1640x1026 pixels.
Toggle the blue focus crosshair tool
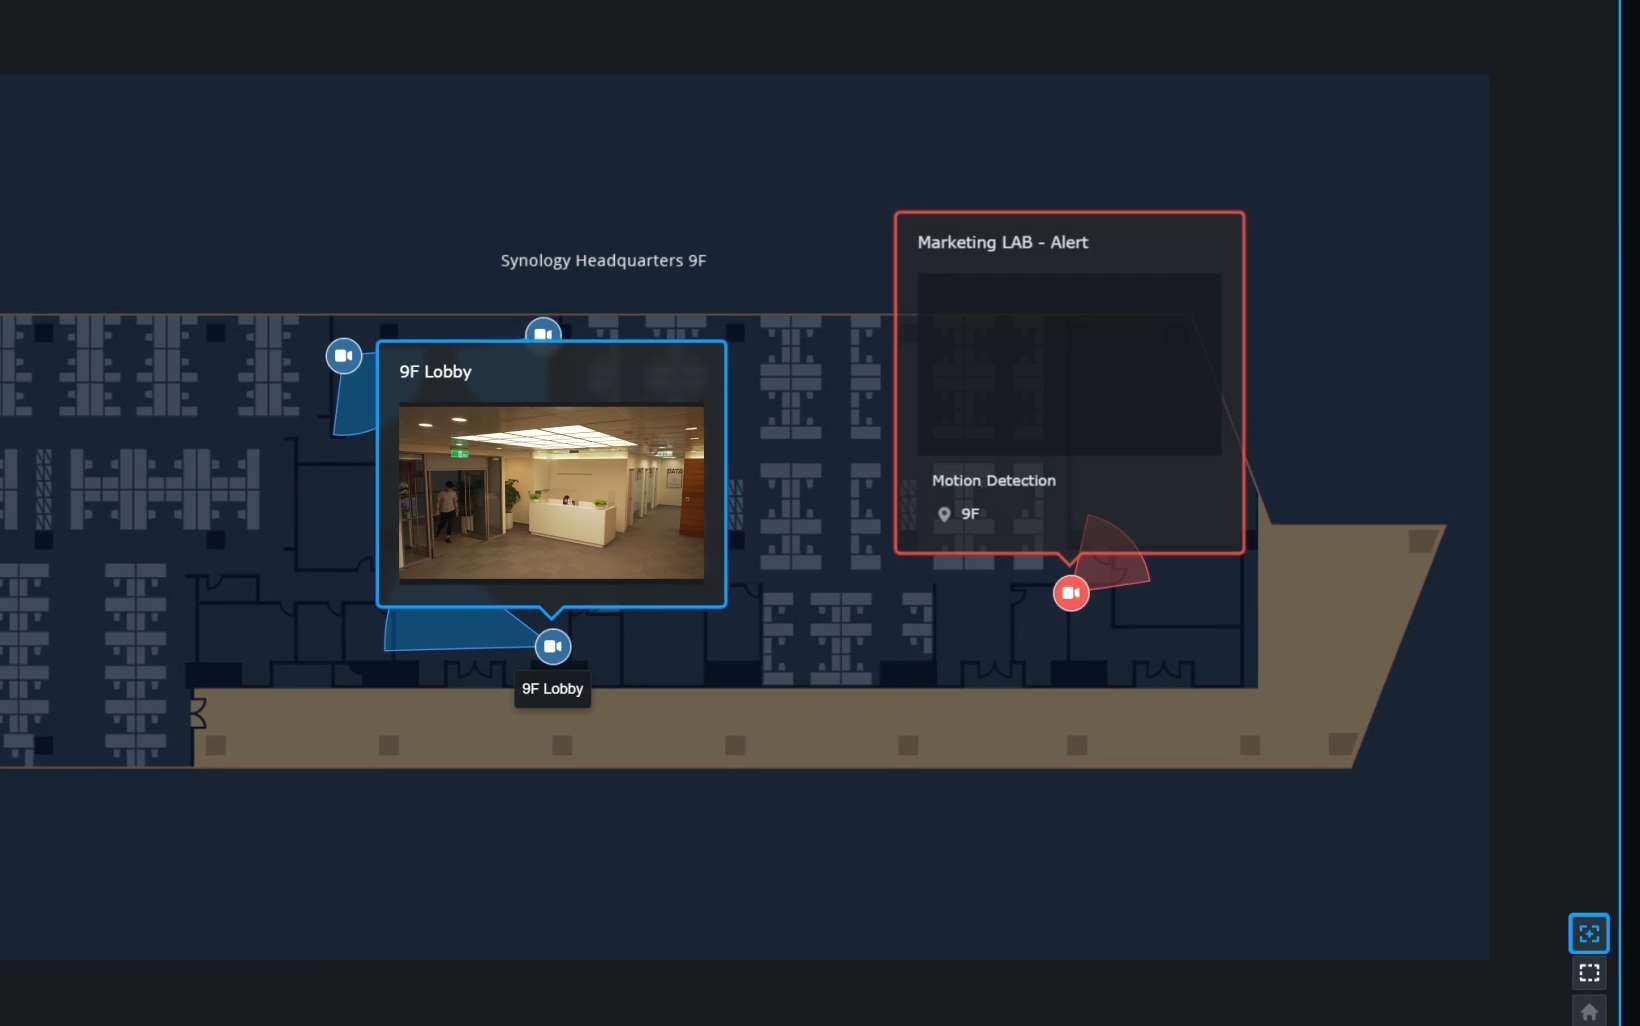tap(1589, 934)
